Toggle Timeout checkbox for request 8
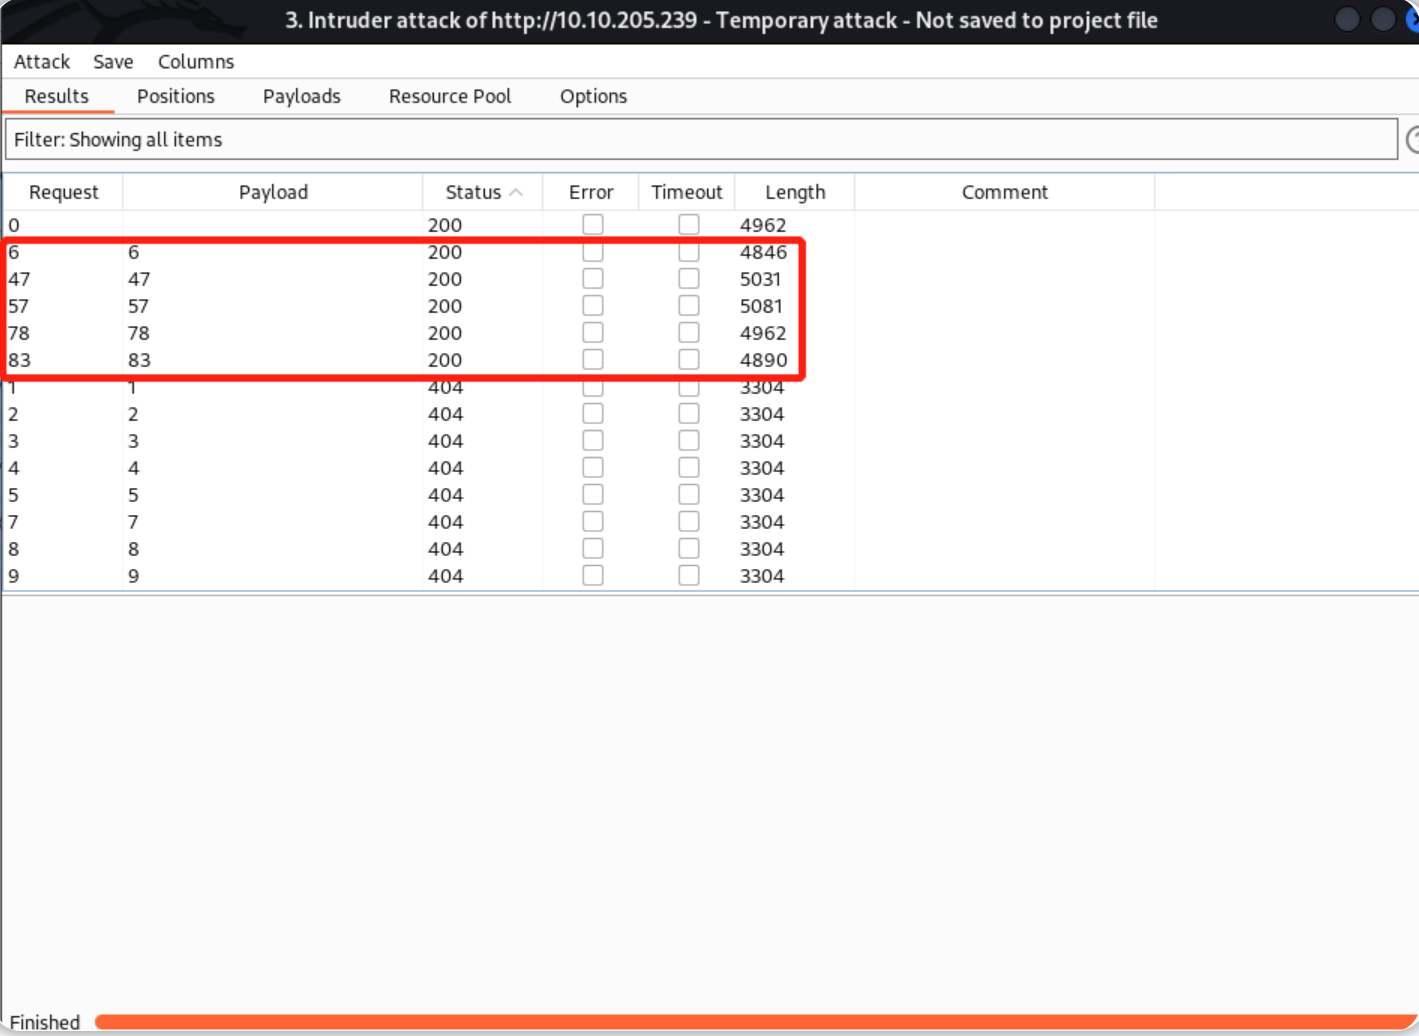This screenshot has height=1036, width=1419. (x=689, y=548)
